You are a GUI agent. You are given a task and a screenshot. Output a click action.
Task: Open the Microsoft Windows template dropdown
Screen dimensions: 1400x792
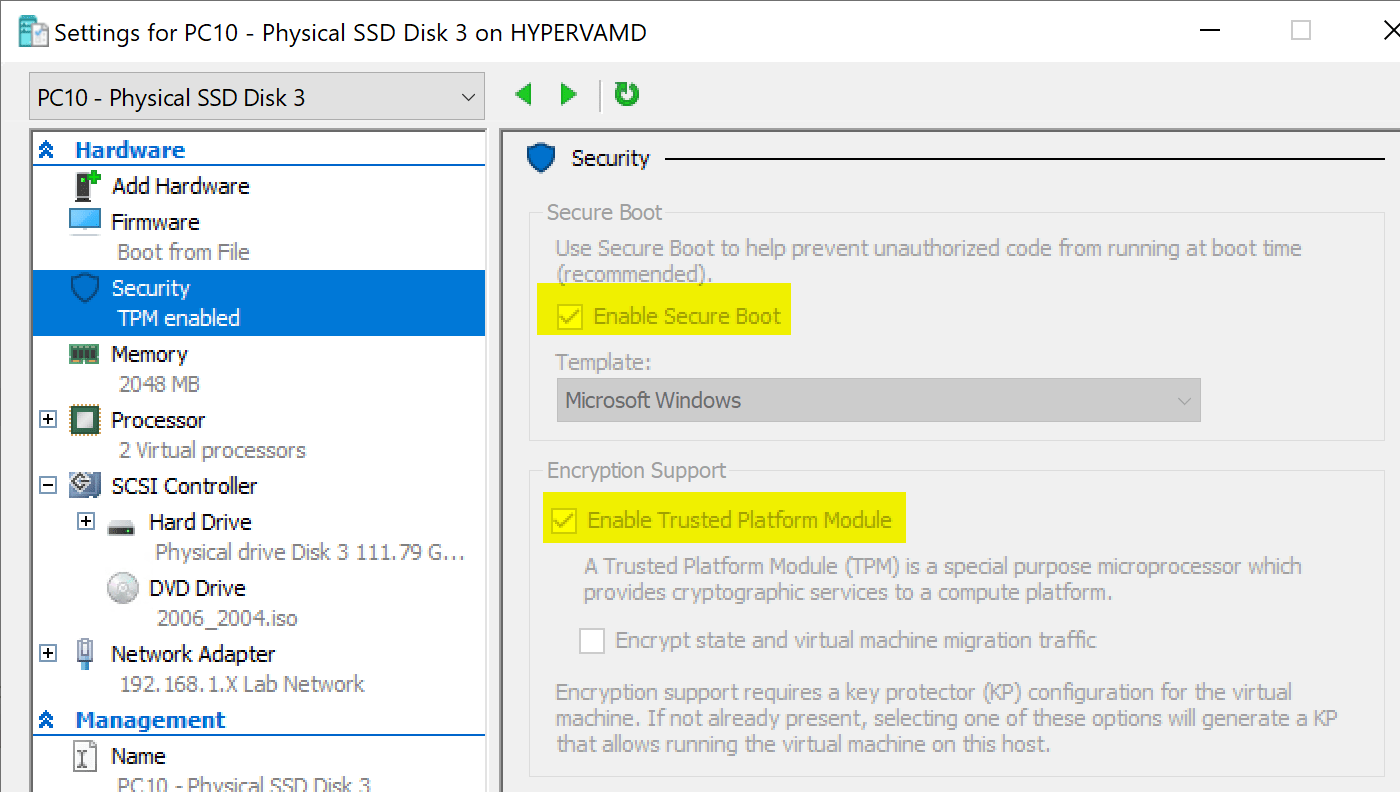click(x=1184, y=400)
